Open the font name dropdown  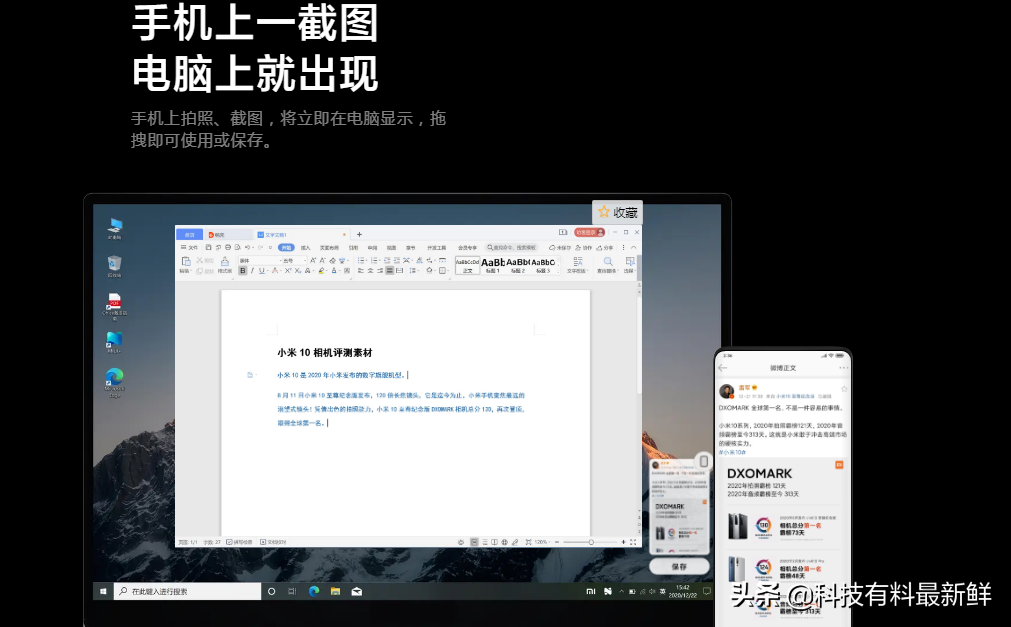tap(260, 261)
